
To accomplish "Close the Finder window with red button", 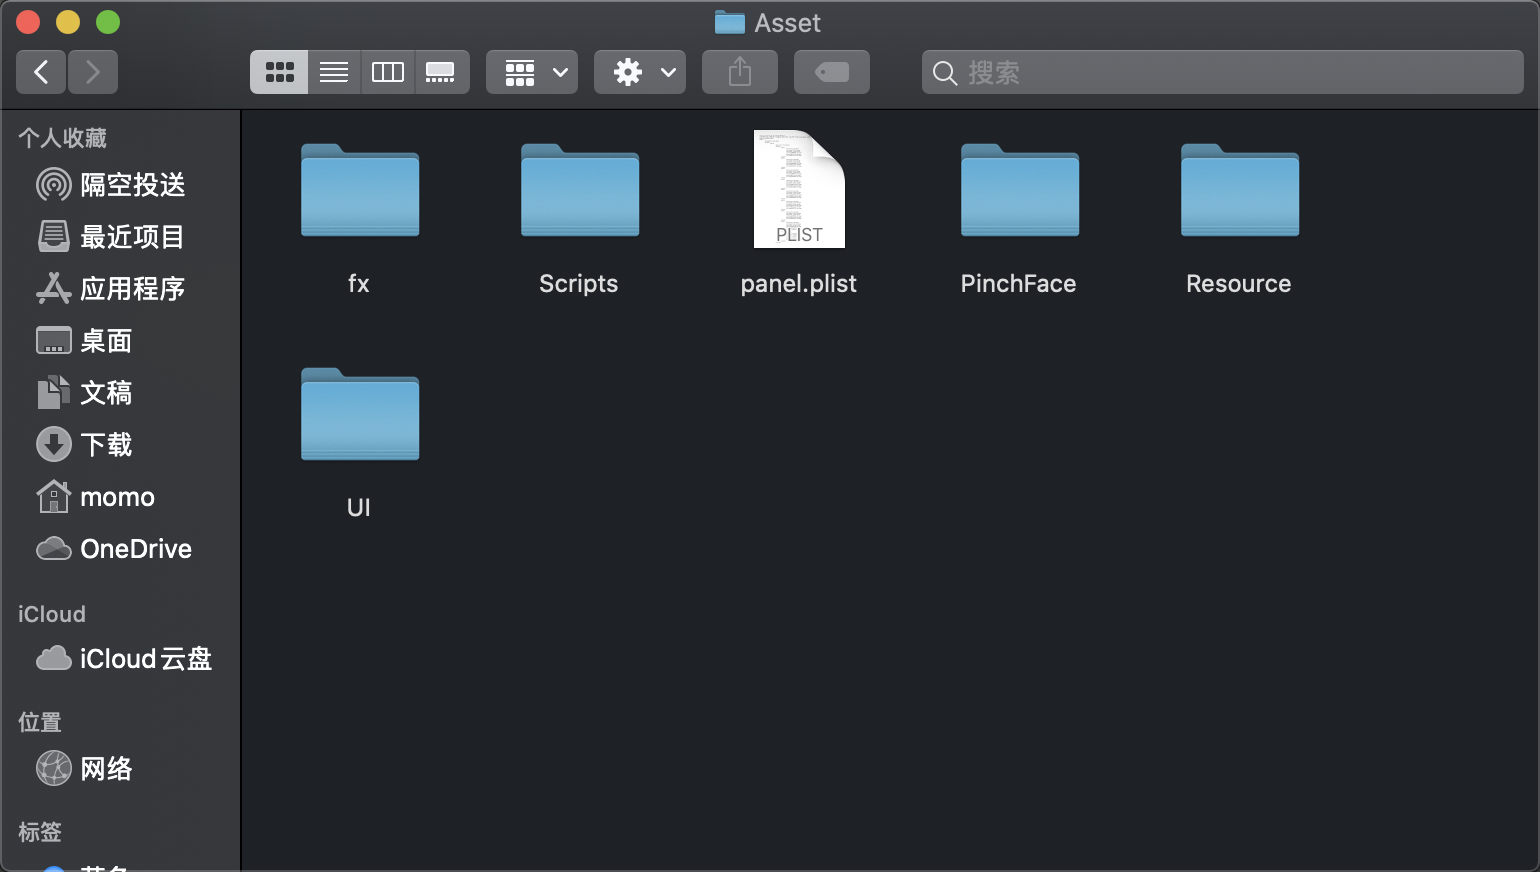I will point(28,22).
